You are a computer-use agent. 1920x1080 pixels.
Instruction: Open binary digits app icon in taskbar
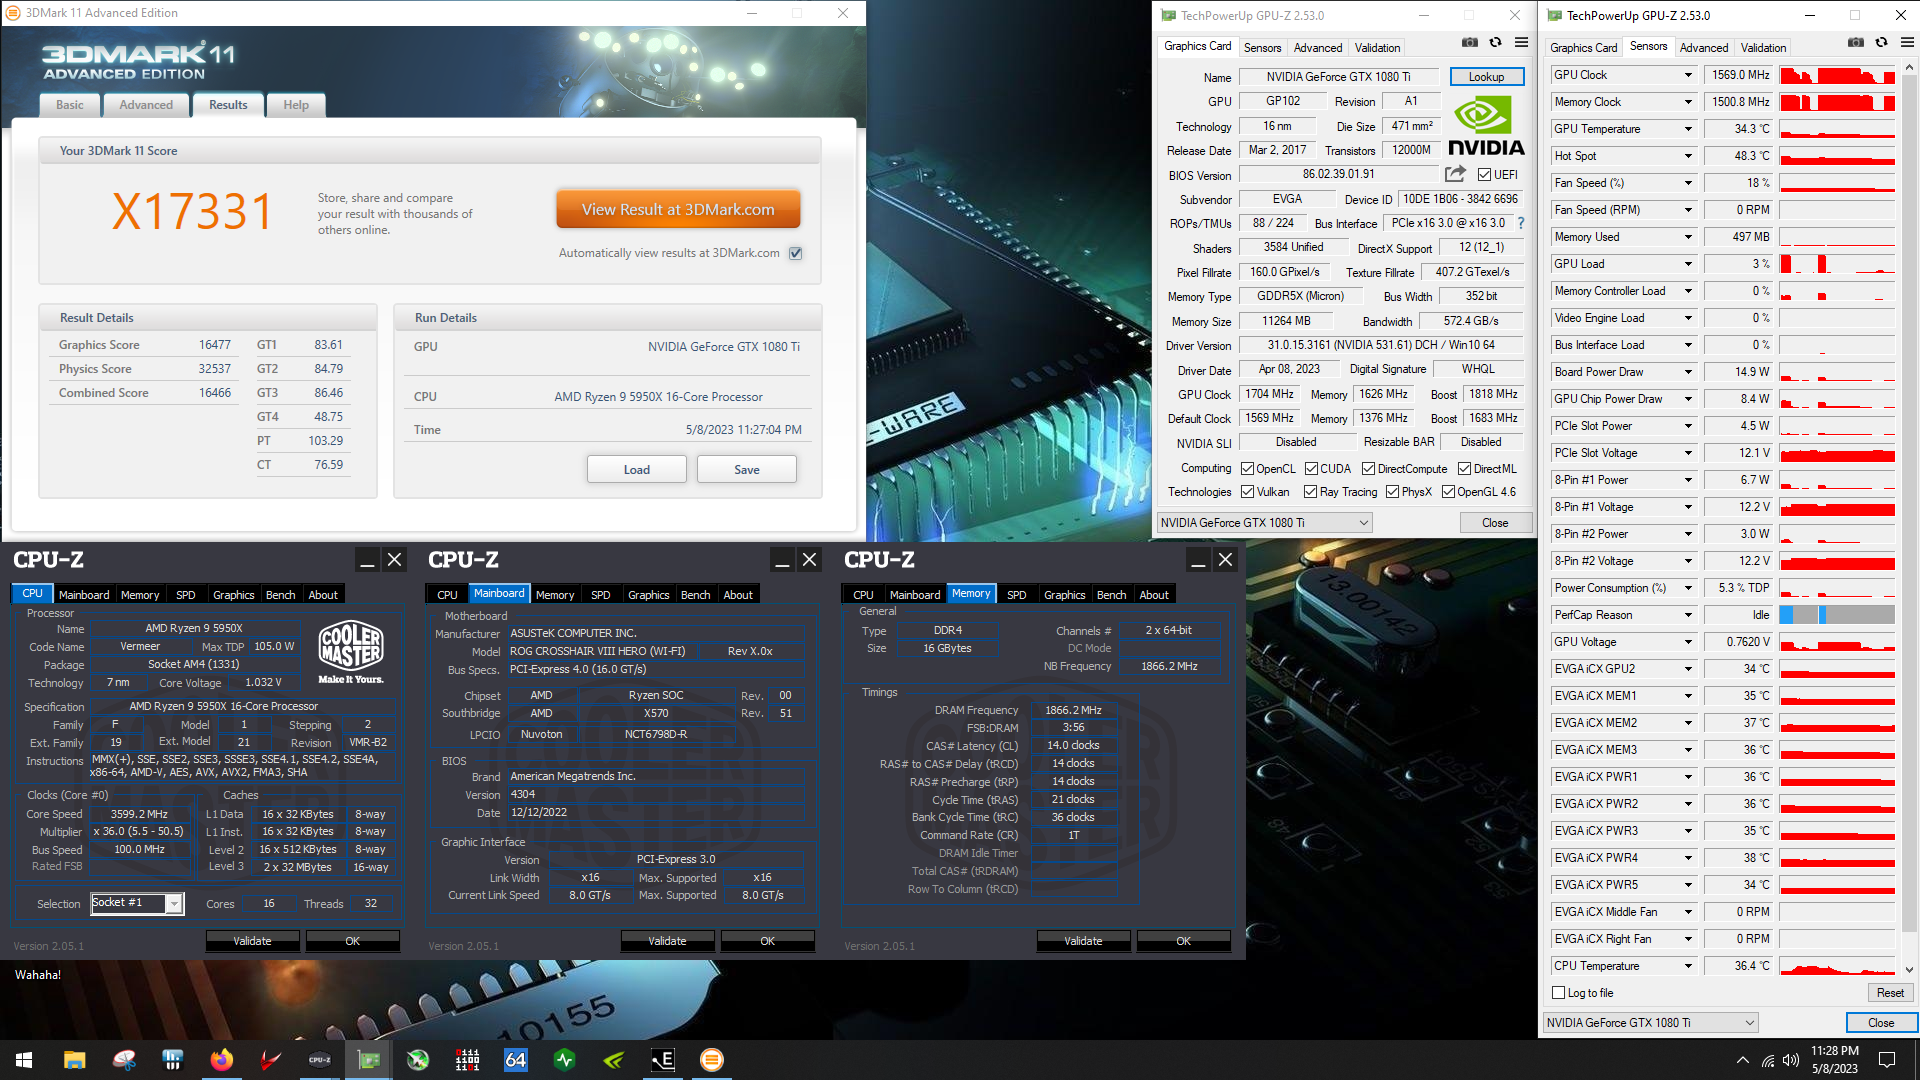coord(467,1060)
